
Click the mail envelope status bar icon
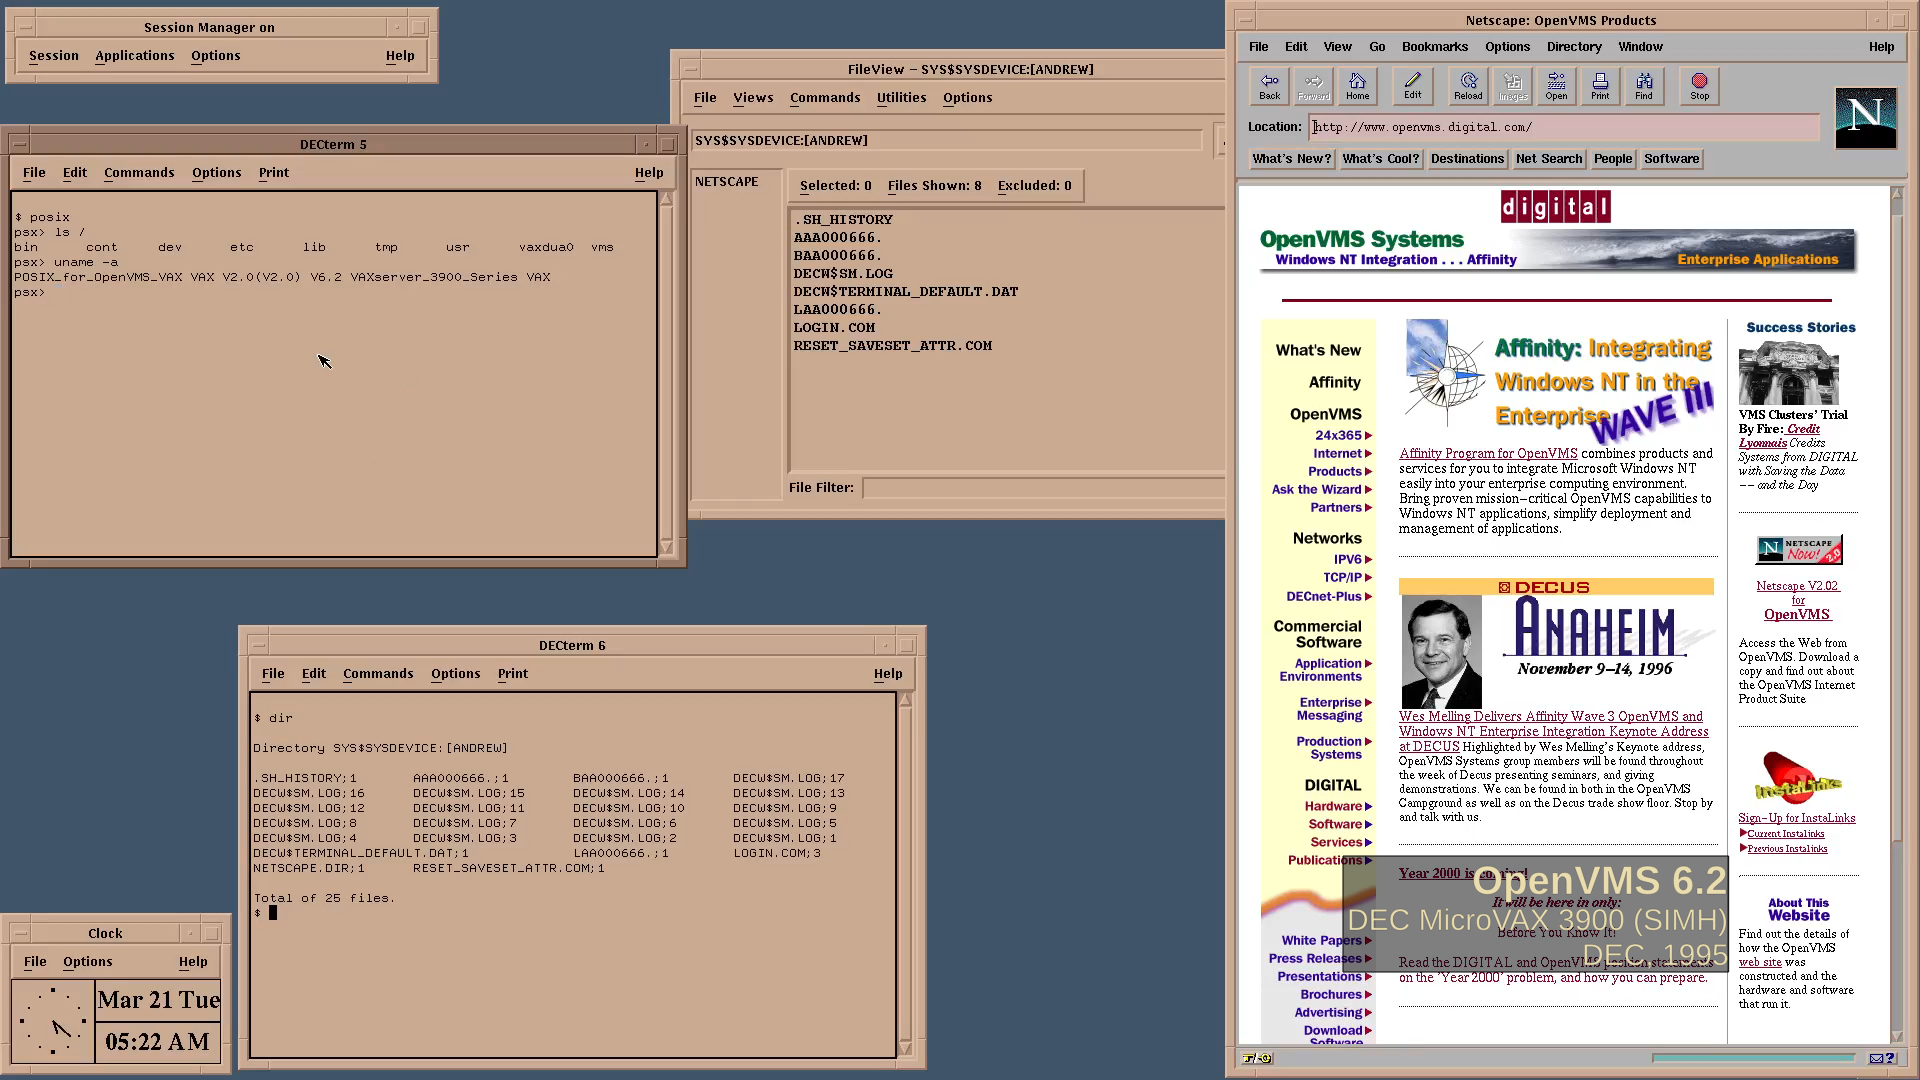(x=1876, y=1058)
